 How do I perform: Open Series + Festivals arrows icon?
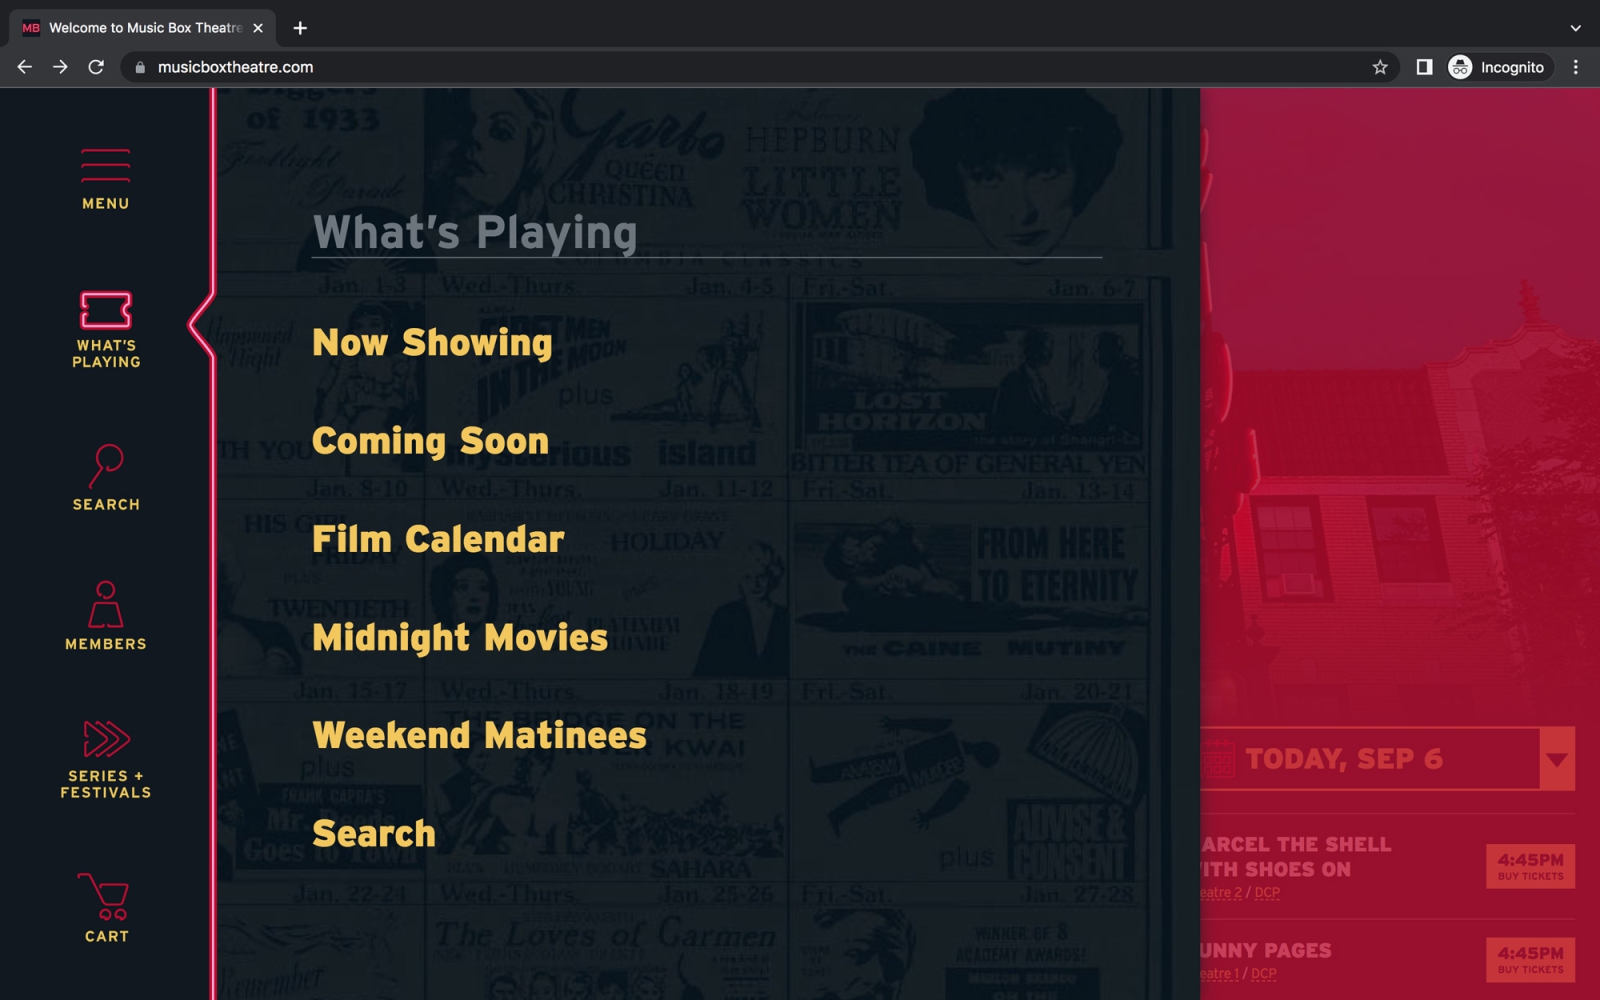(106, 739)
